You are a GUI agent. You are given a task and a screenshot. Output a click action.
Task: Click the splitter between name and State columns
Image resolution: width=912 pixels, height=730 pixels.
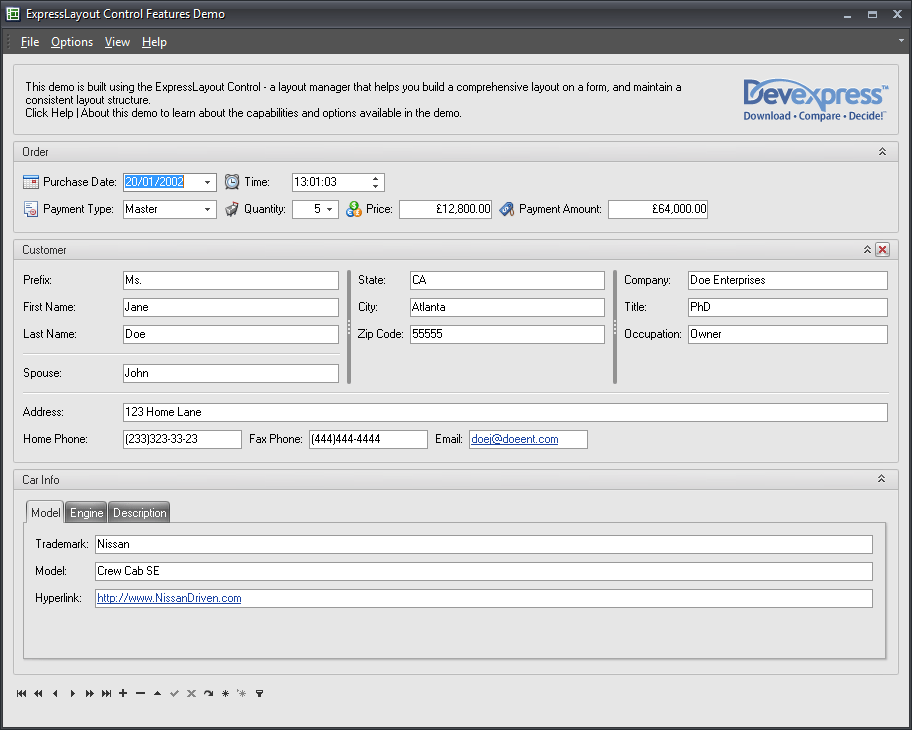(x=349, y=327)
